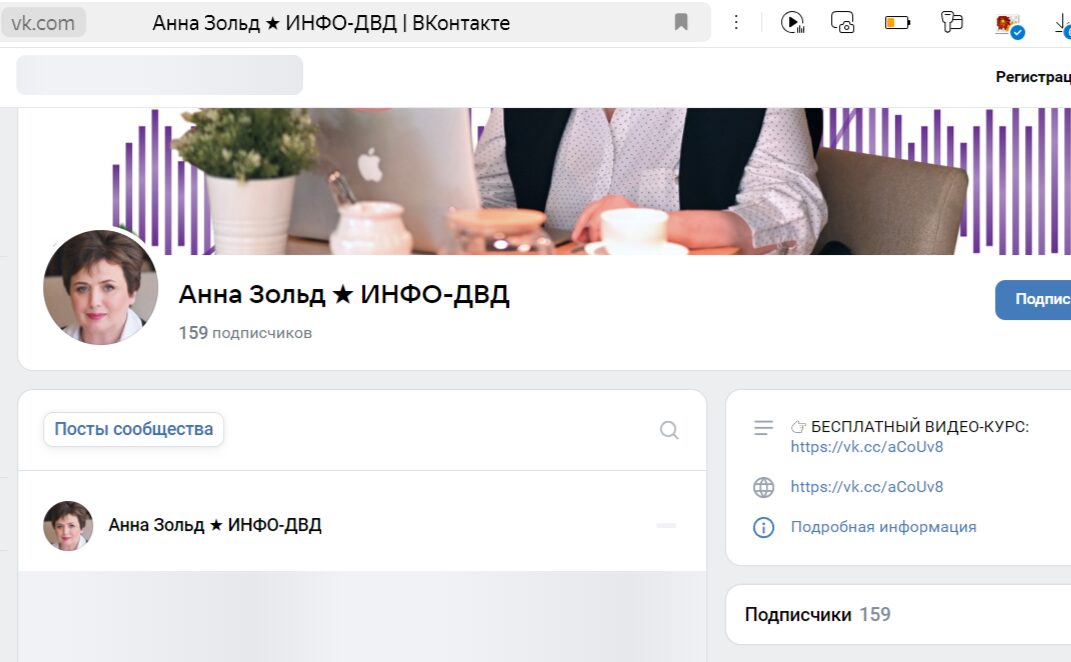
Task: Open the free video course vk.cc link
Action: [x=867, y=447]
